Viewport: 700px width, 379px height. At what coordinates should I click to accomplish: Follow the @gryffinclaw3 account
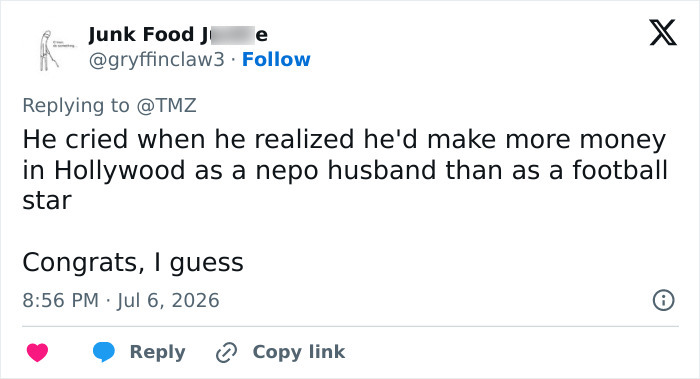point(276,59)
